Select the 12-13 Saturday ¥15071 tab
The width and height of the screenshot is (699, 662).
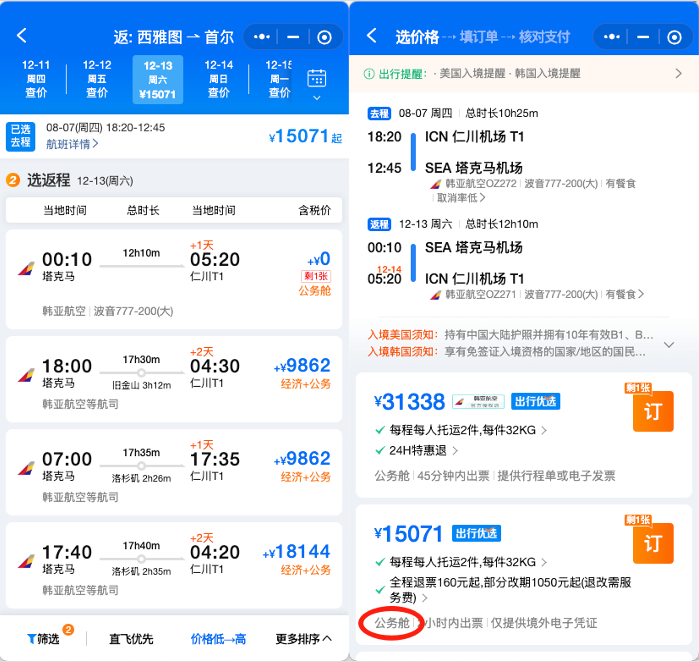[x=158, y=79]
